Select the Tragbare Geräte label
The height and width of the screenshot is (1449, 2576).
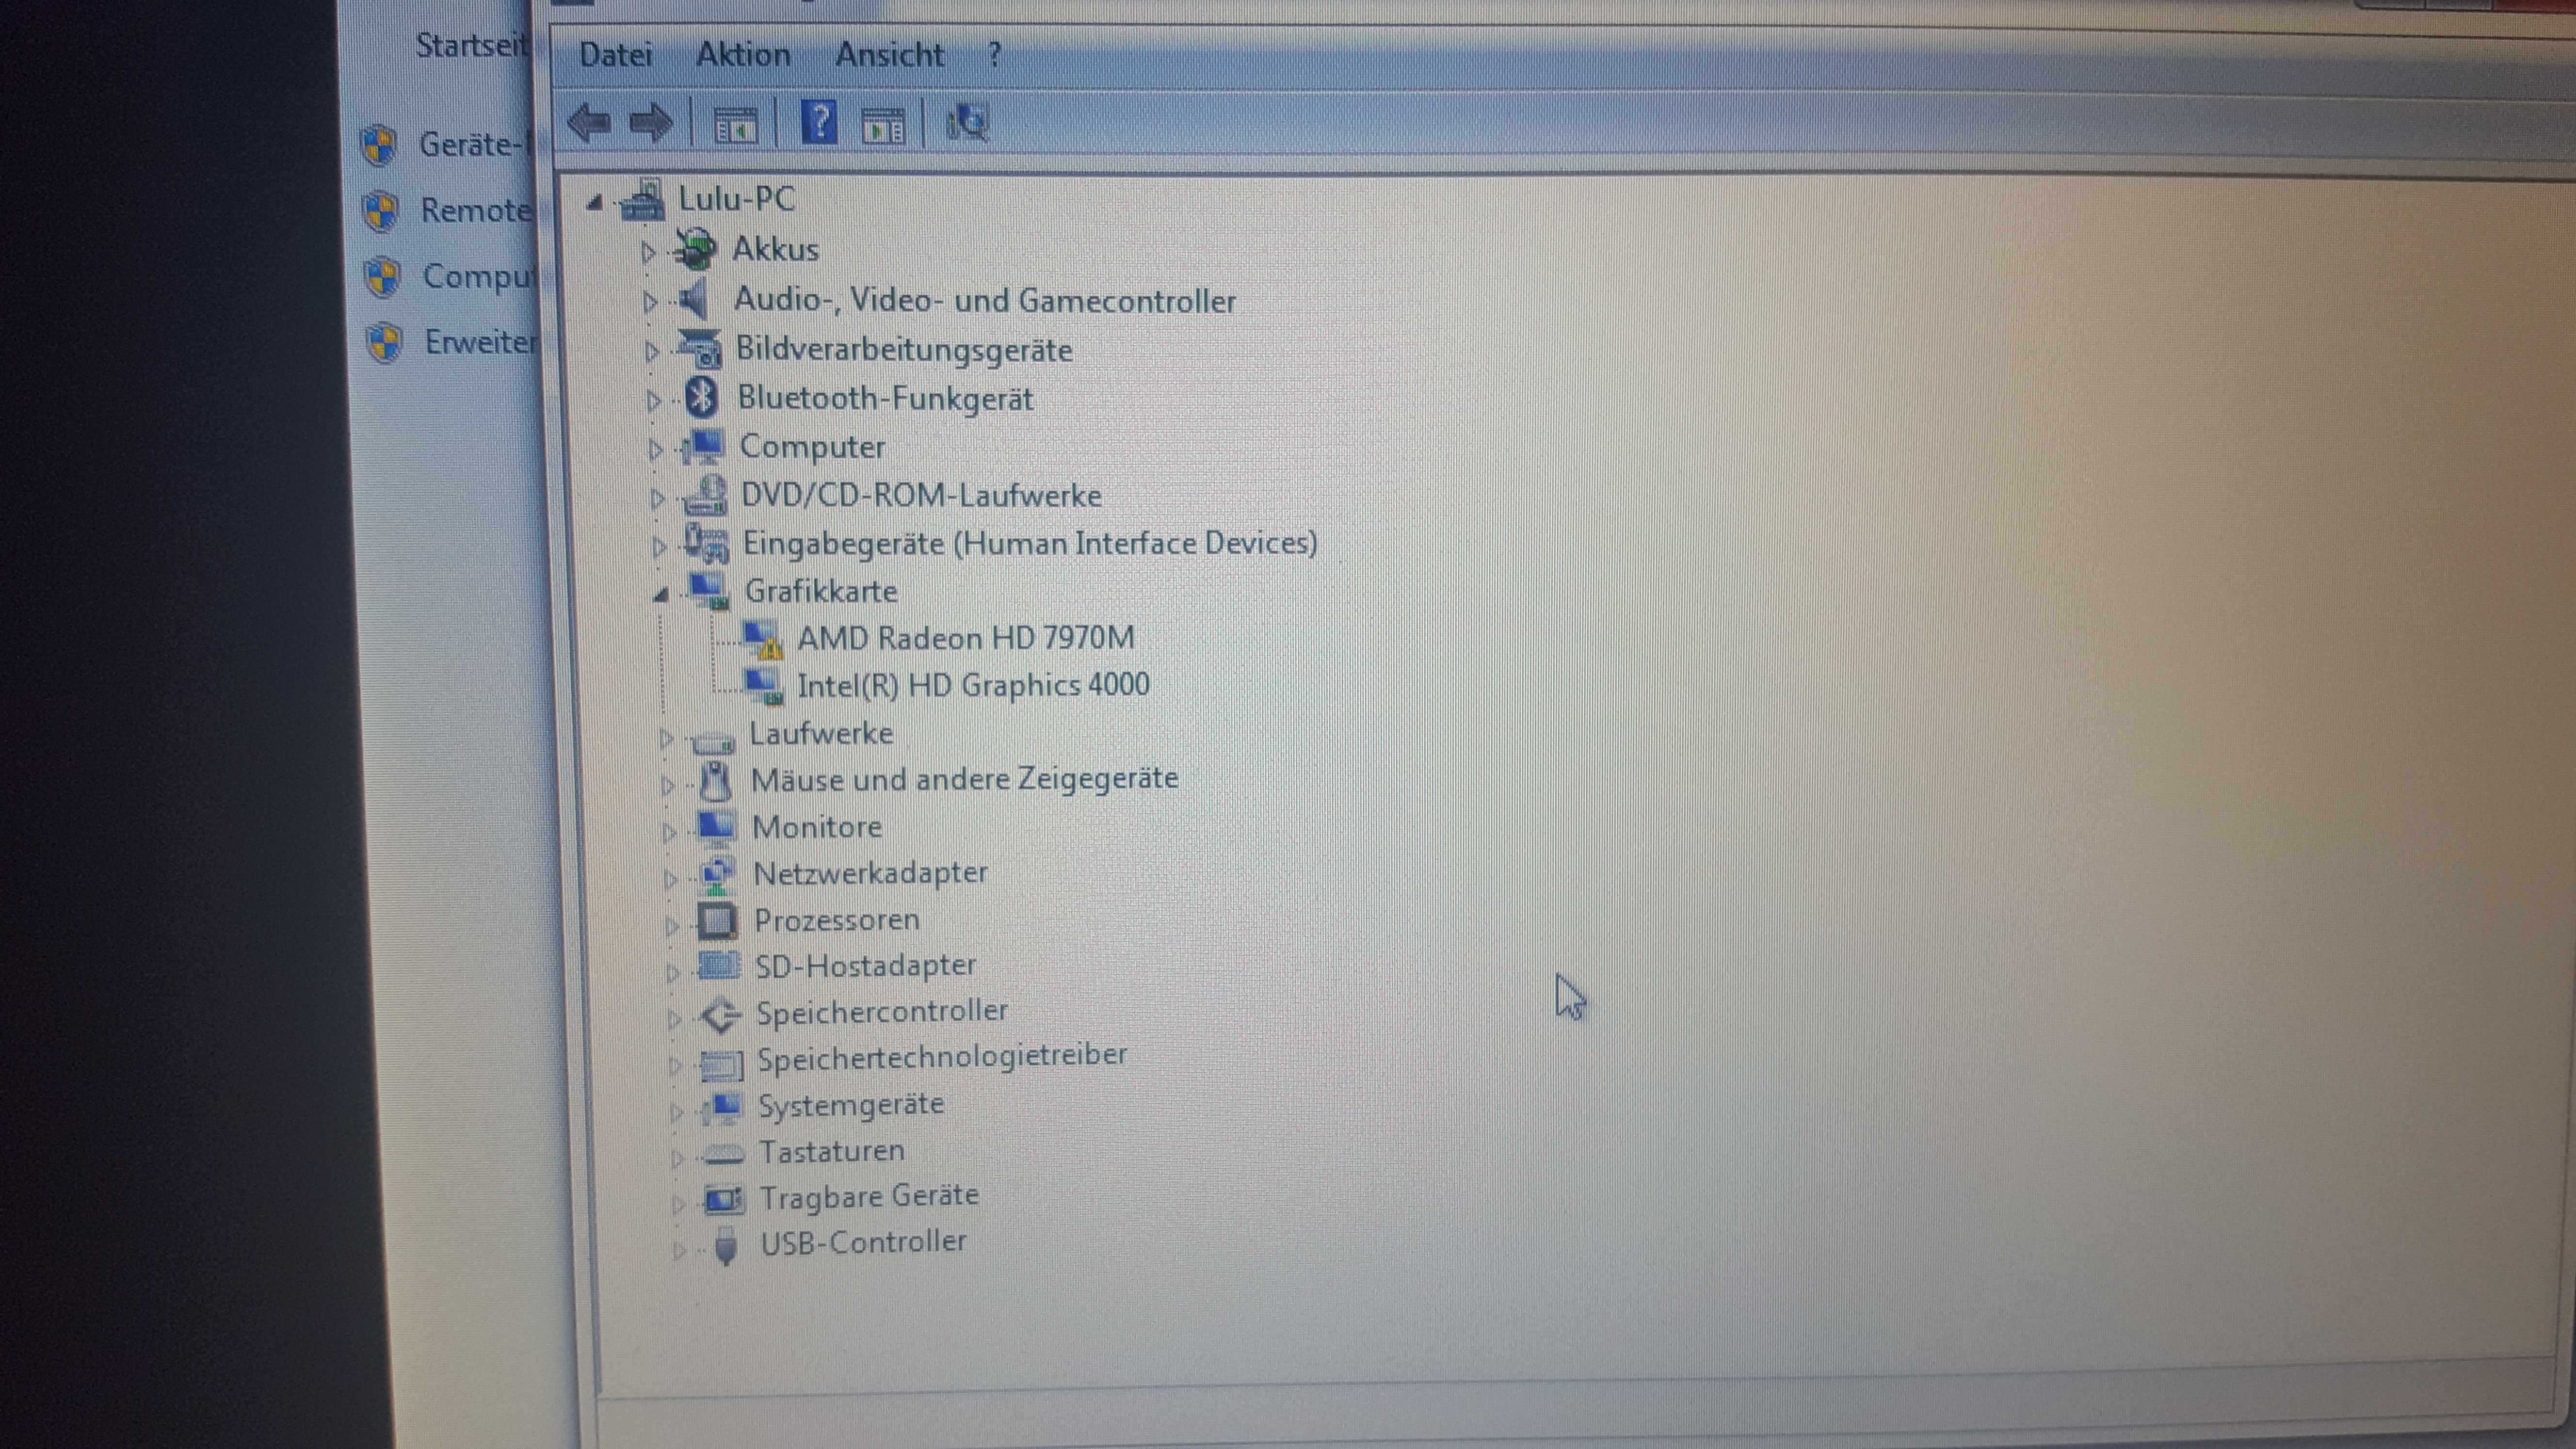pos(869,1196)
